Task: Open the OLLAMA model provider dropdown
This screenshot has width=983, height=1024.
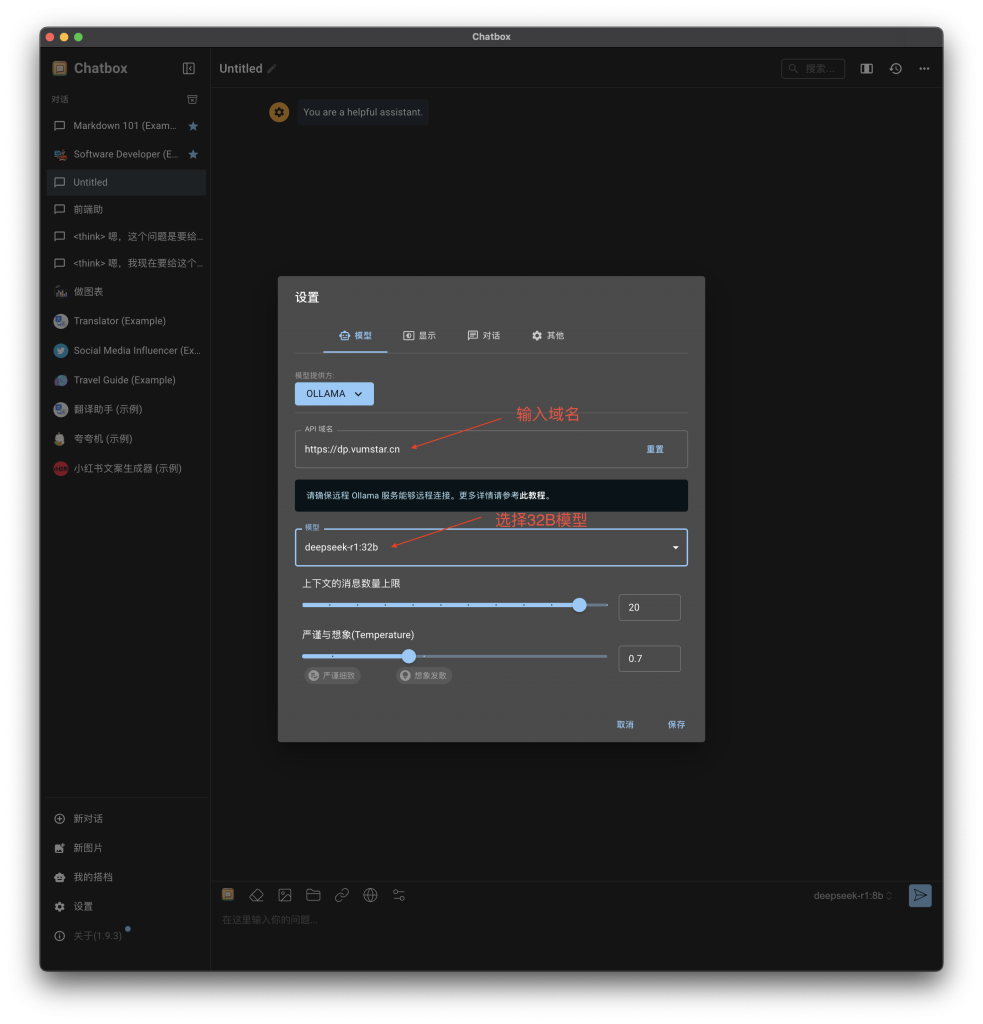Action: pos(334,394)
